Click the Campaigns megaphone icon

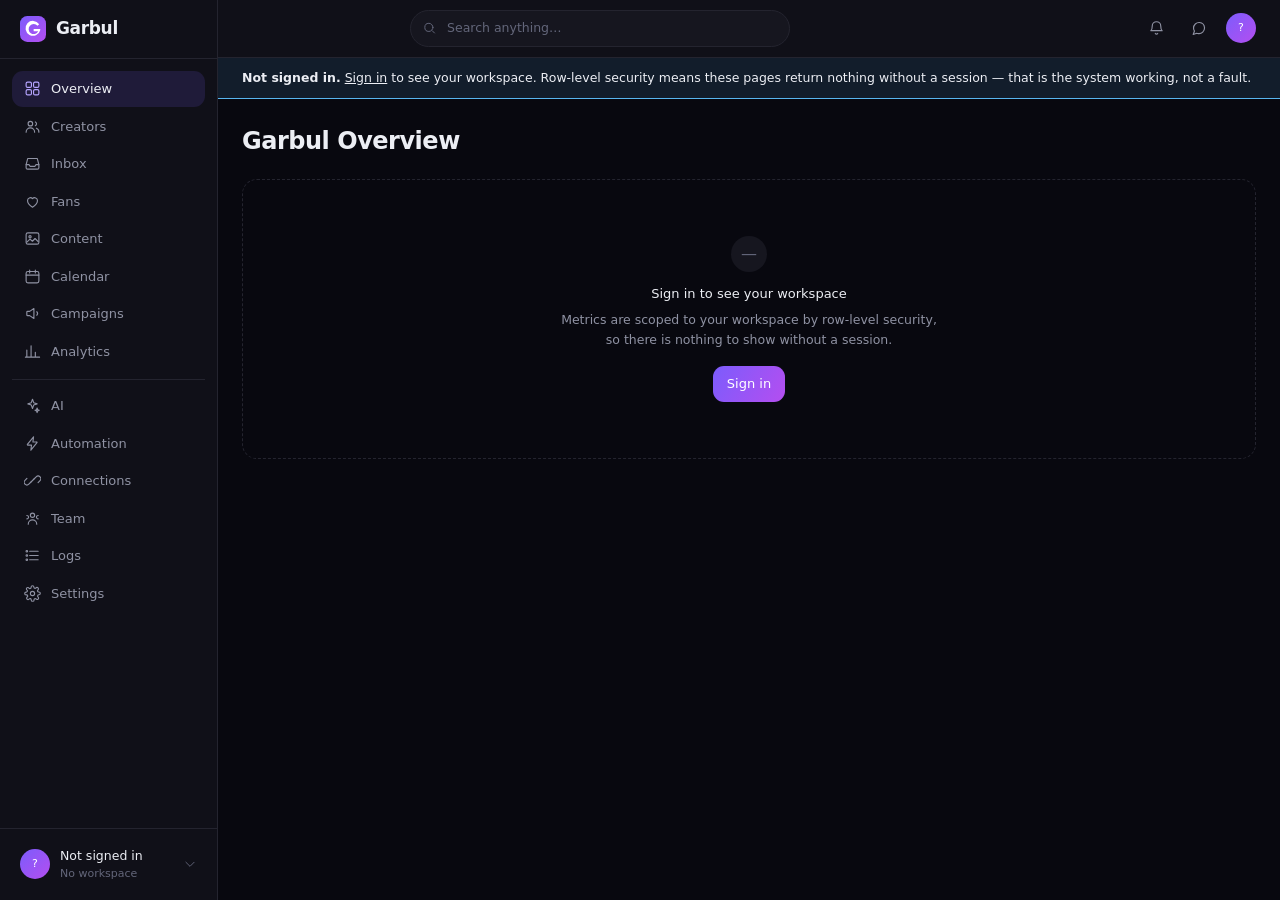tap(32, 314)
